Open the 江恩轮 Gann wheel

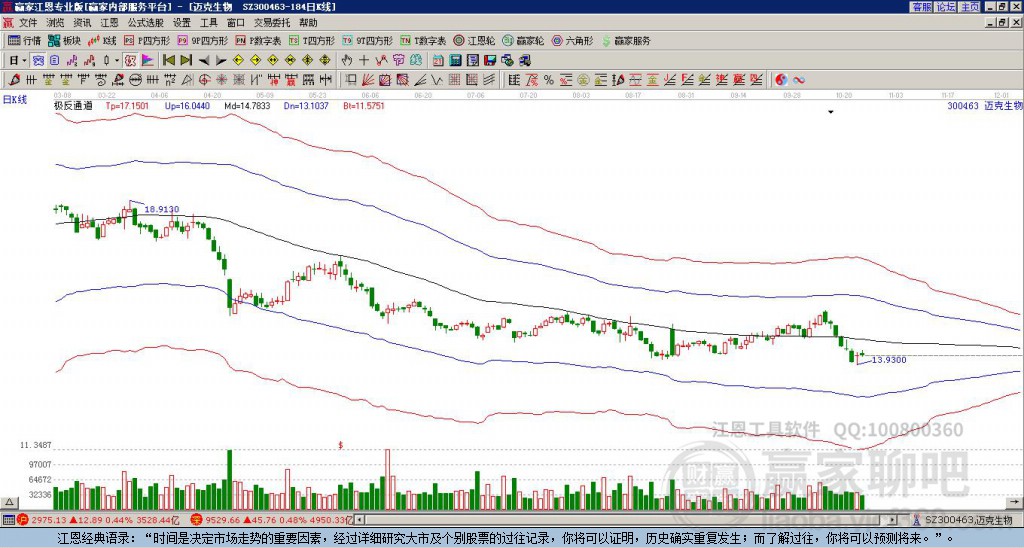[x=475, y=40]
